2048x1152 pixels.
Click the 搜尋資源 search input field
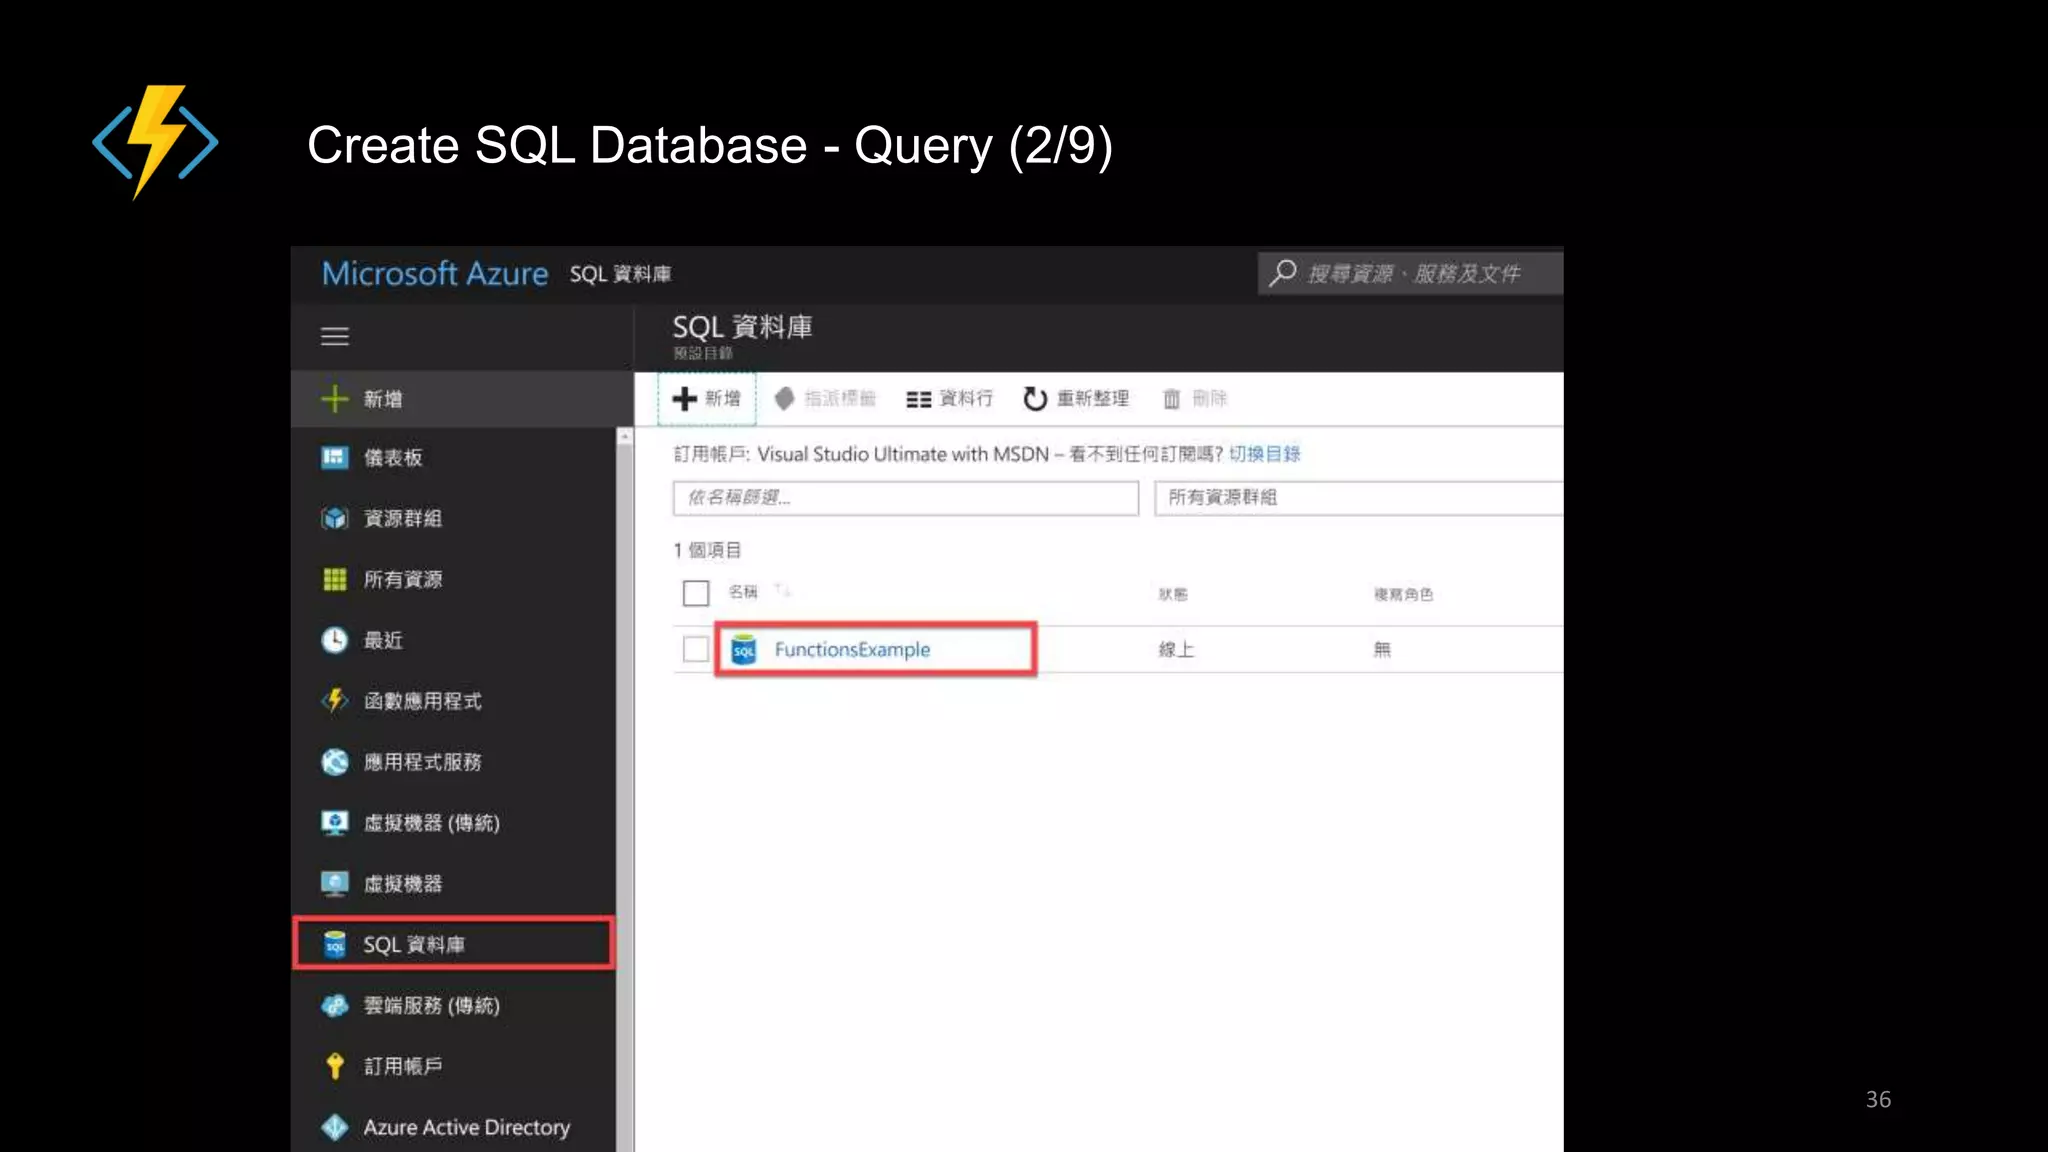coord(1412,273)
